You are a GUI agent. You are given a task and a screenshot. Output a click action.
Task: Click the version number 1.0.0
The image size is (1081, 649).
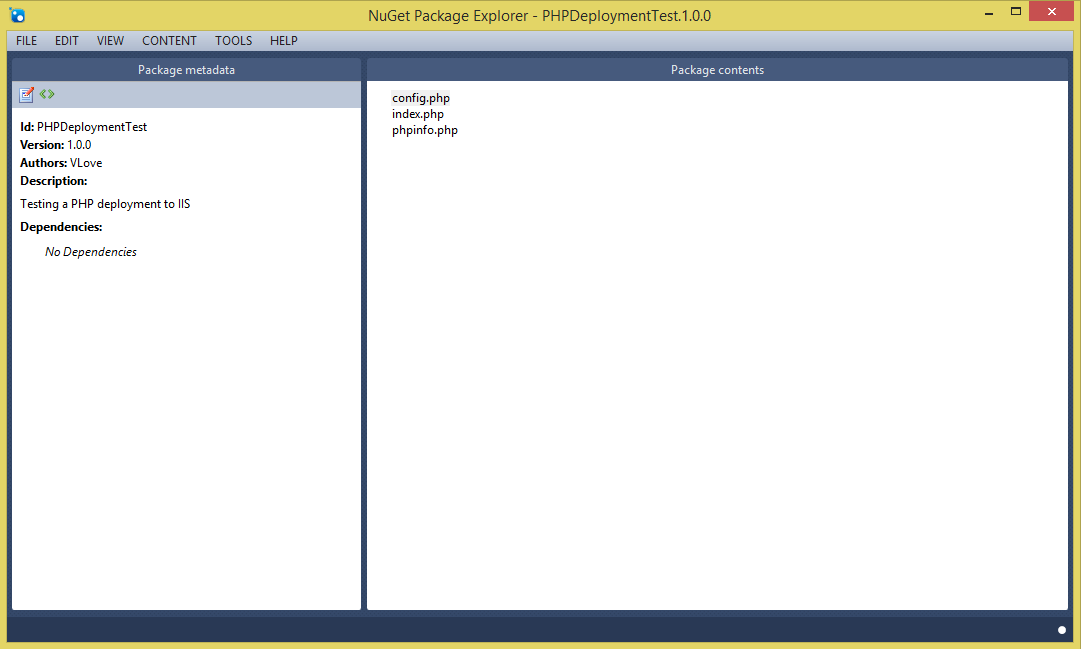(x=78, y=144)
